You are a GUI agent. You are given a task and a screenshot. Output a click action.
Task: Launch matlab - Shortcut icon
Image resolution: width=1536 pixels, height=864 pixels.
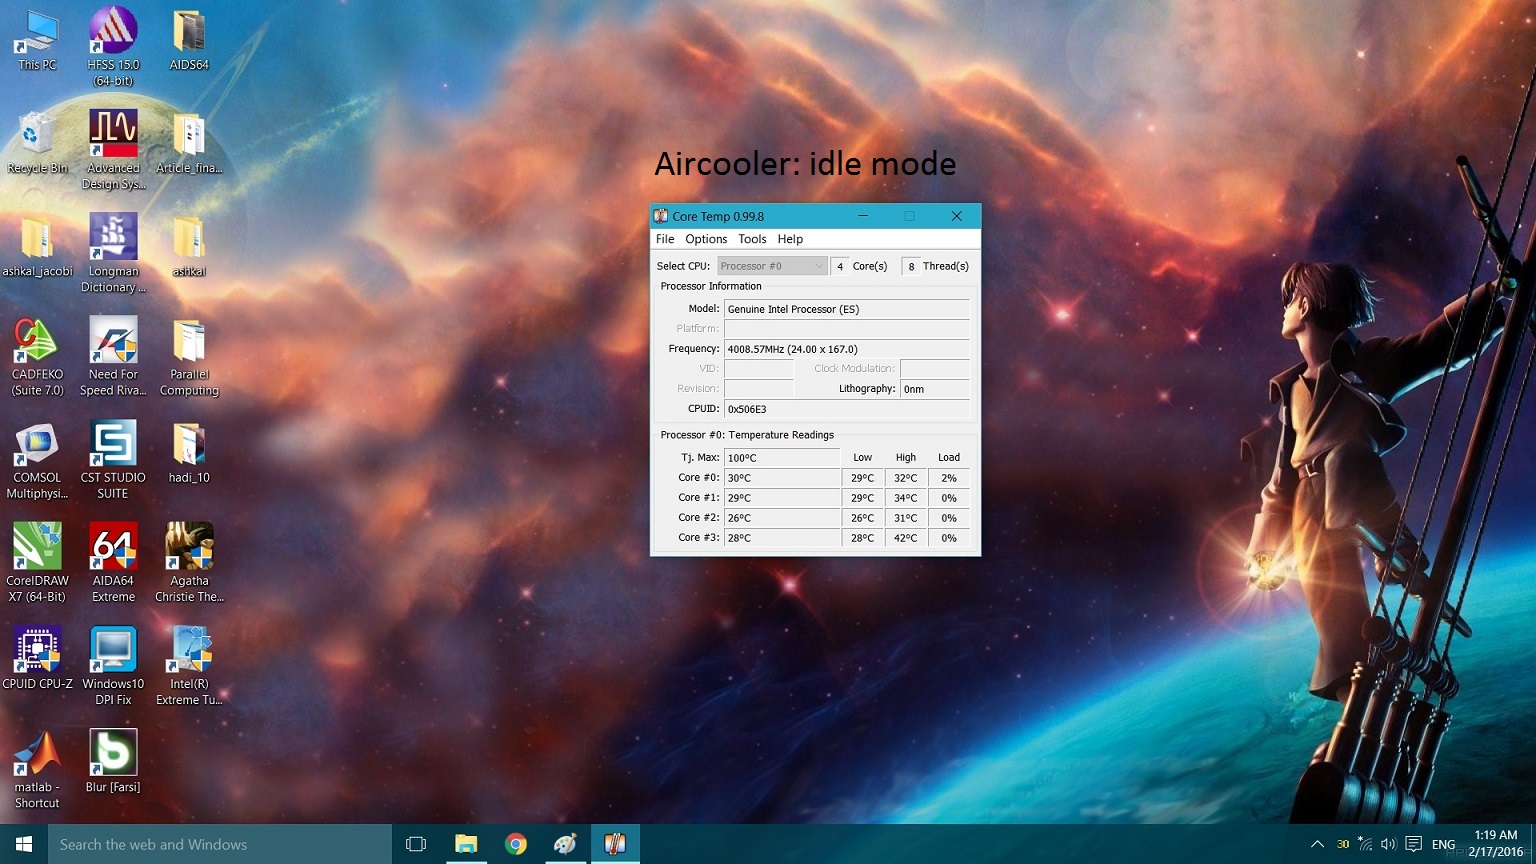click(x=37, y=769)
